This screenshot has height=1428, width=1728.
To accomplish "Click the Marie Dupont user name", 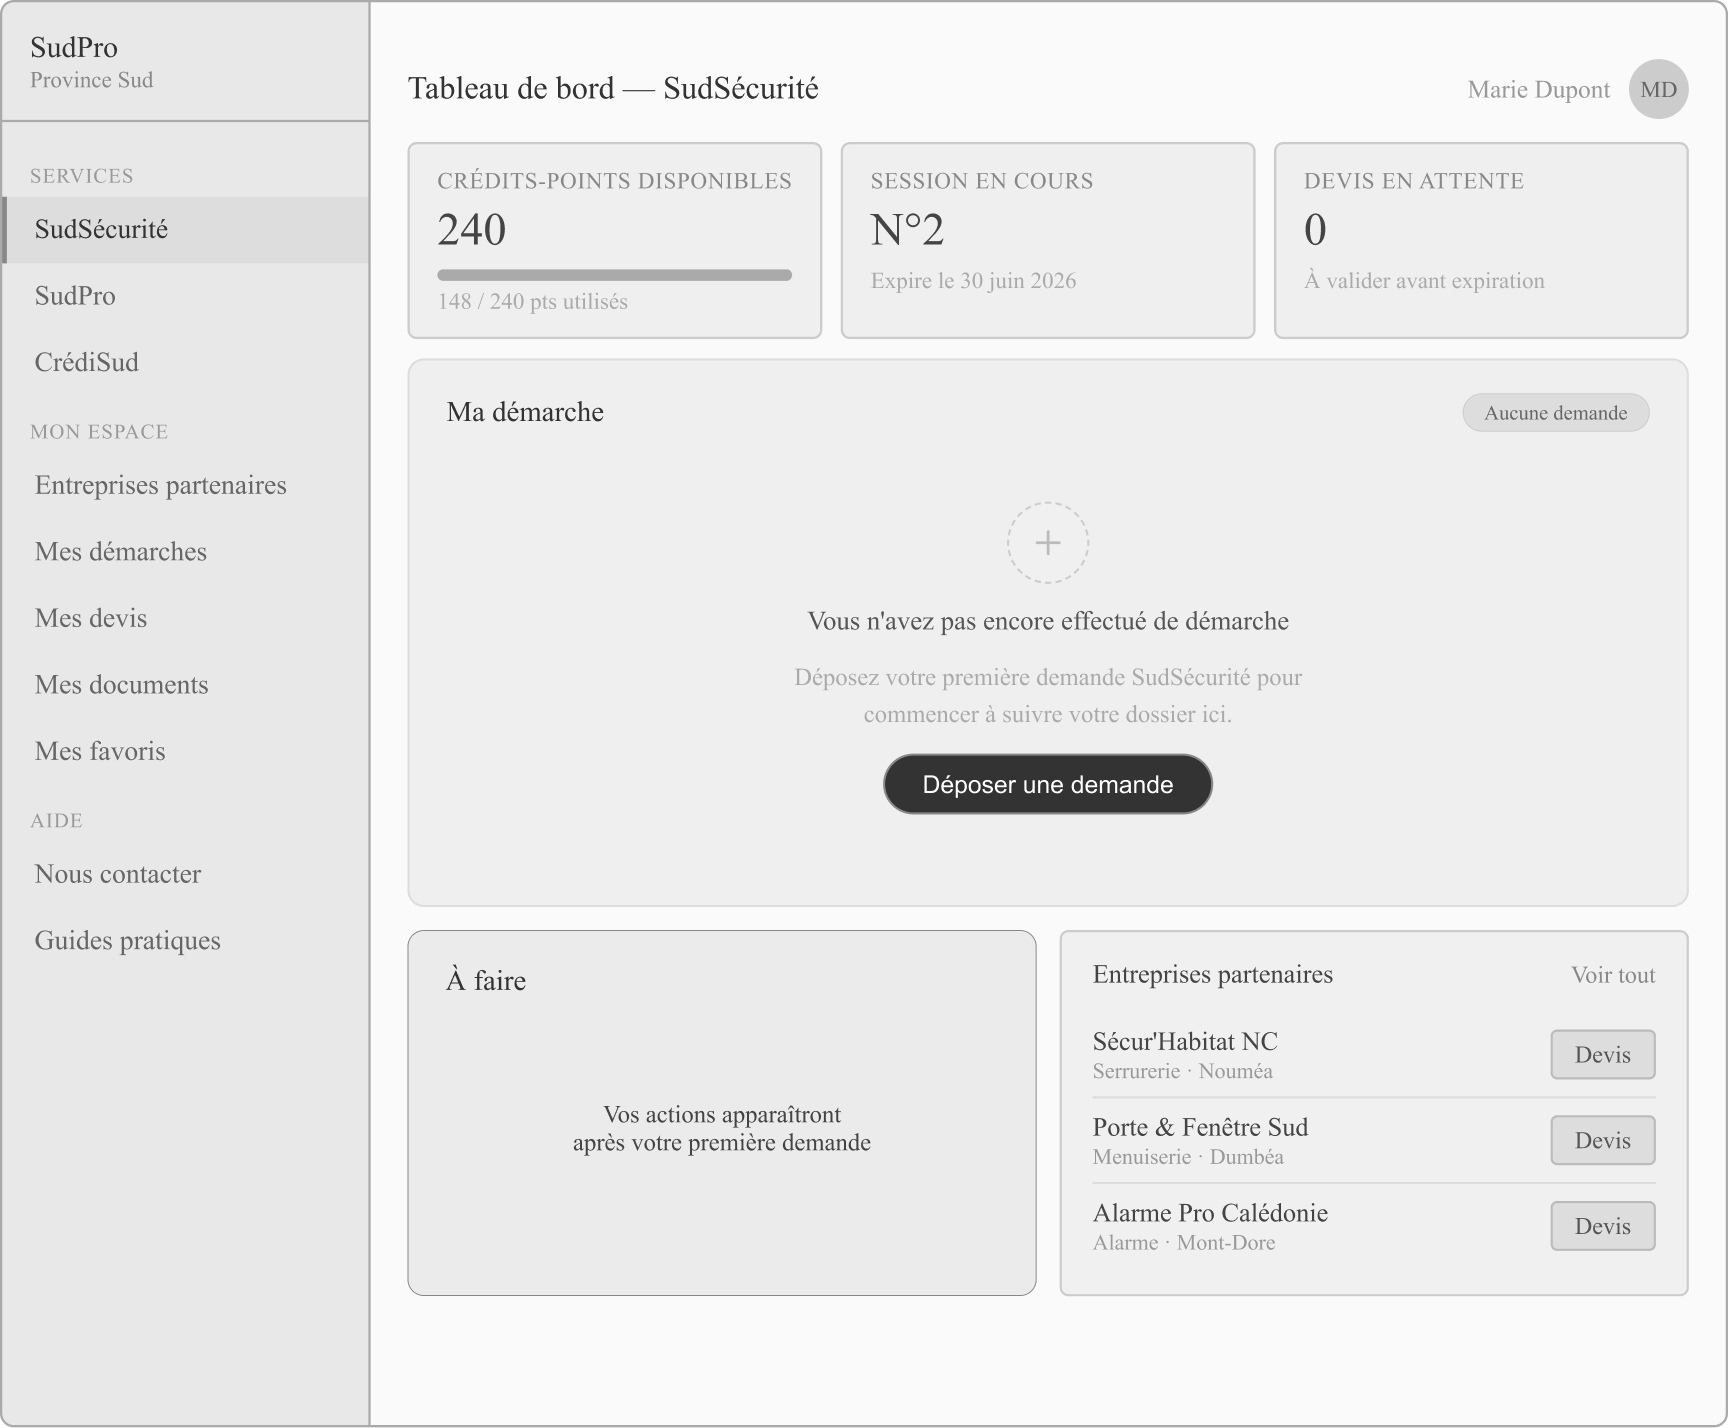I will point(1538,90).
